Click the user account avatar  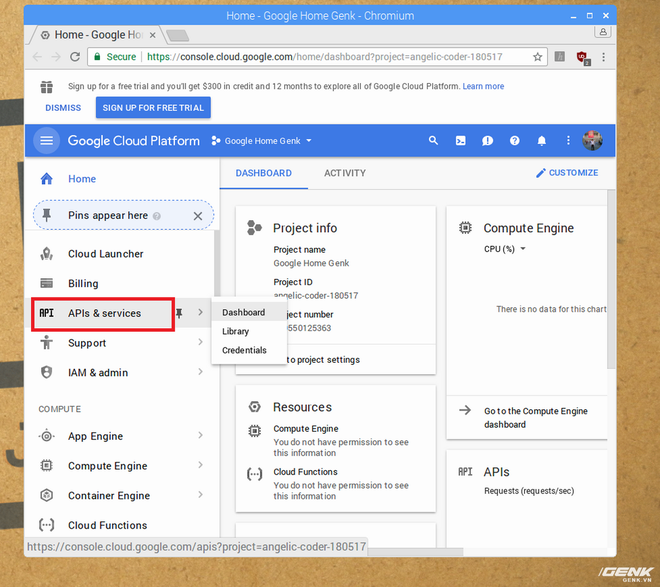pyautogui.click(x=592, y=141)
